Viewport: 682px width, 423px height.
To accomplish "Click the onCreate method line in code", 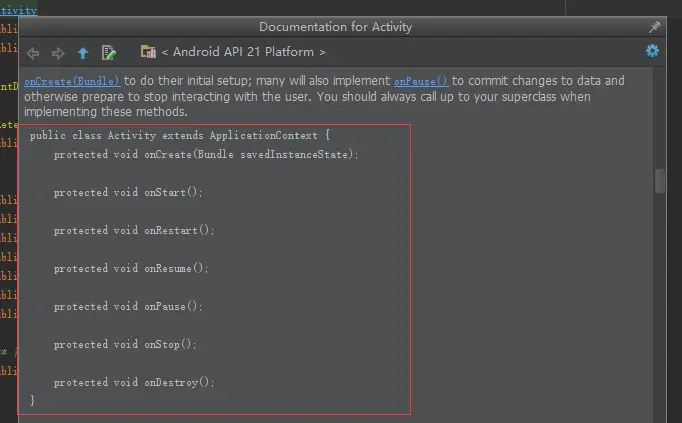I will pyautogui.click(x=206, y=154).
